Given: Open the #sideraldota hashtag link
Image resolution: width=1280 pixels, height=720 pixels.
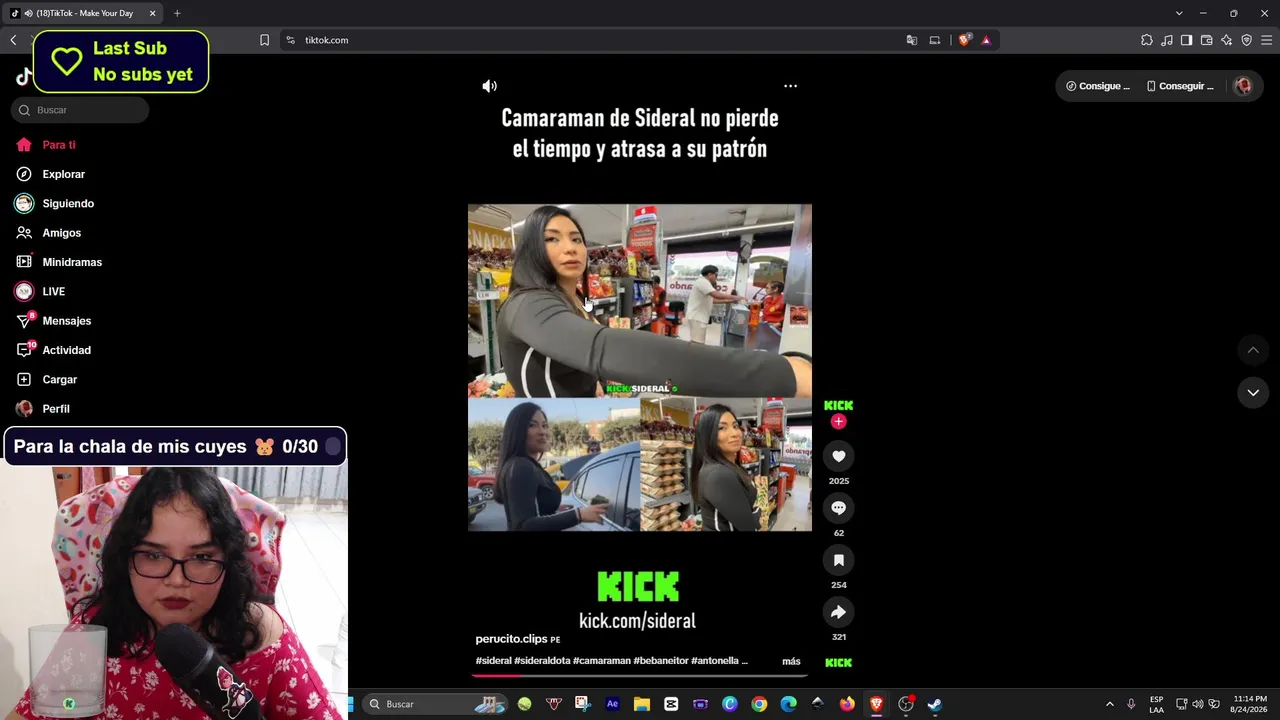Looking at the screenshot, I should (542, 661).
